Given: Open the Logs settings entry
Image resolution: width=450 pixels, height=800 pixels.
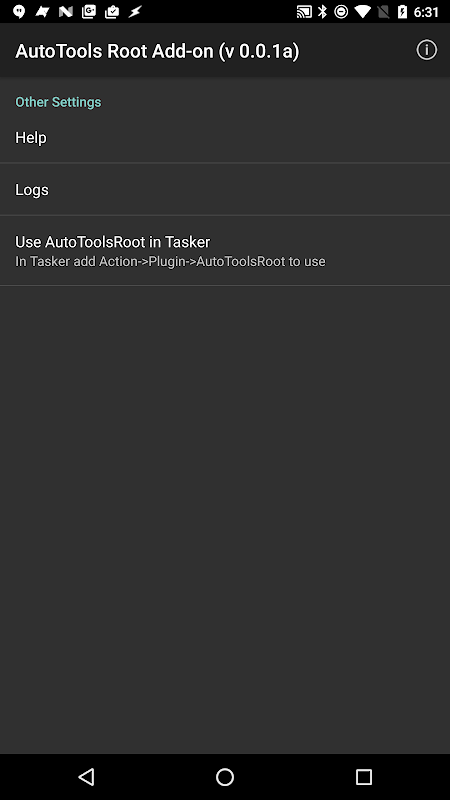Looking at the screenshot, I should [225, 189].
